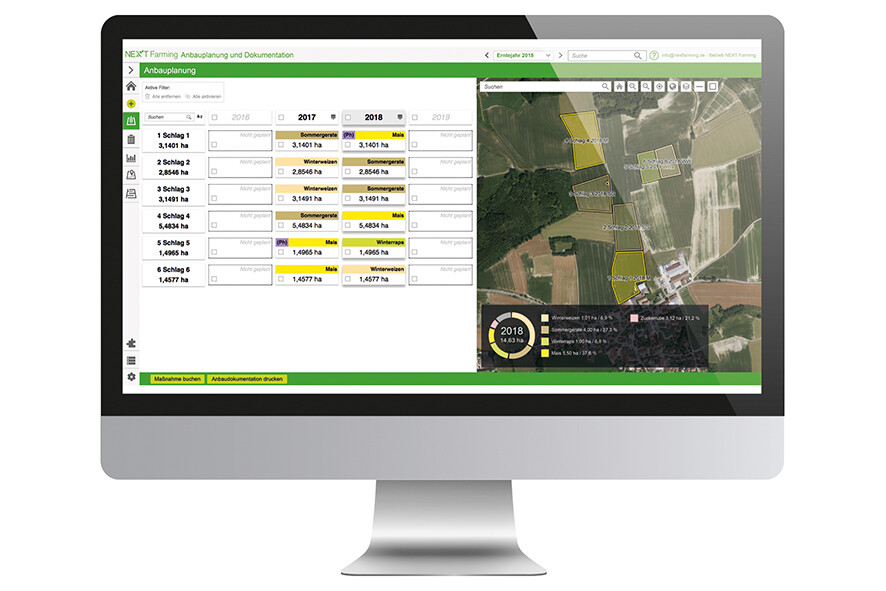Click the 2016 year column header

coord(240,117)
